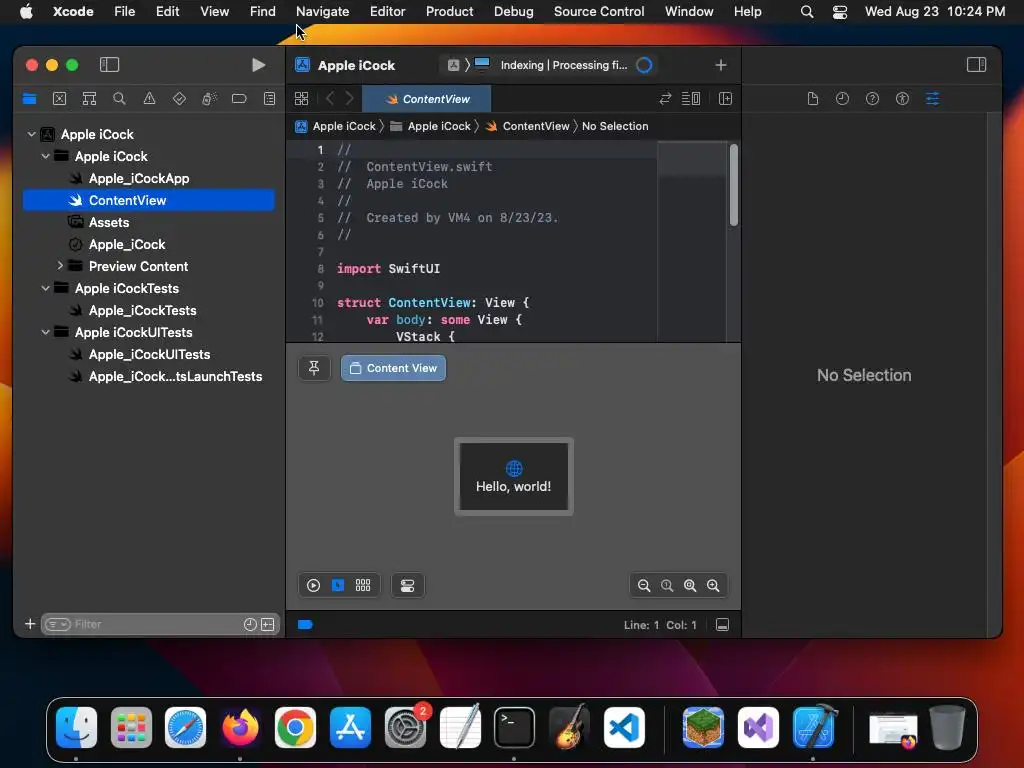Viewport: 1024px width, 768px height.
Task: Zoom preview to 100 percent
Action: tap(667, 586)
